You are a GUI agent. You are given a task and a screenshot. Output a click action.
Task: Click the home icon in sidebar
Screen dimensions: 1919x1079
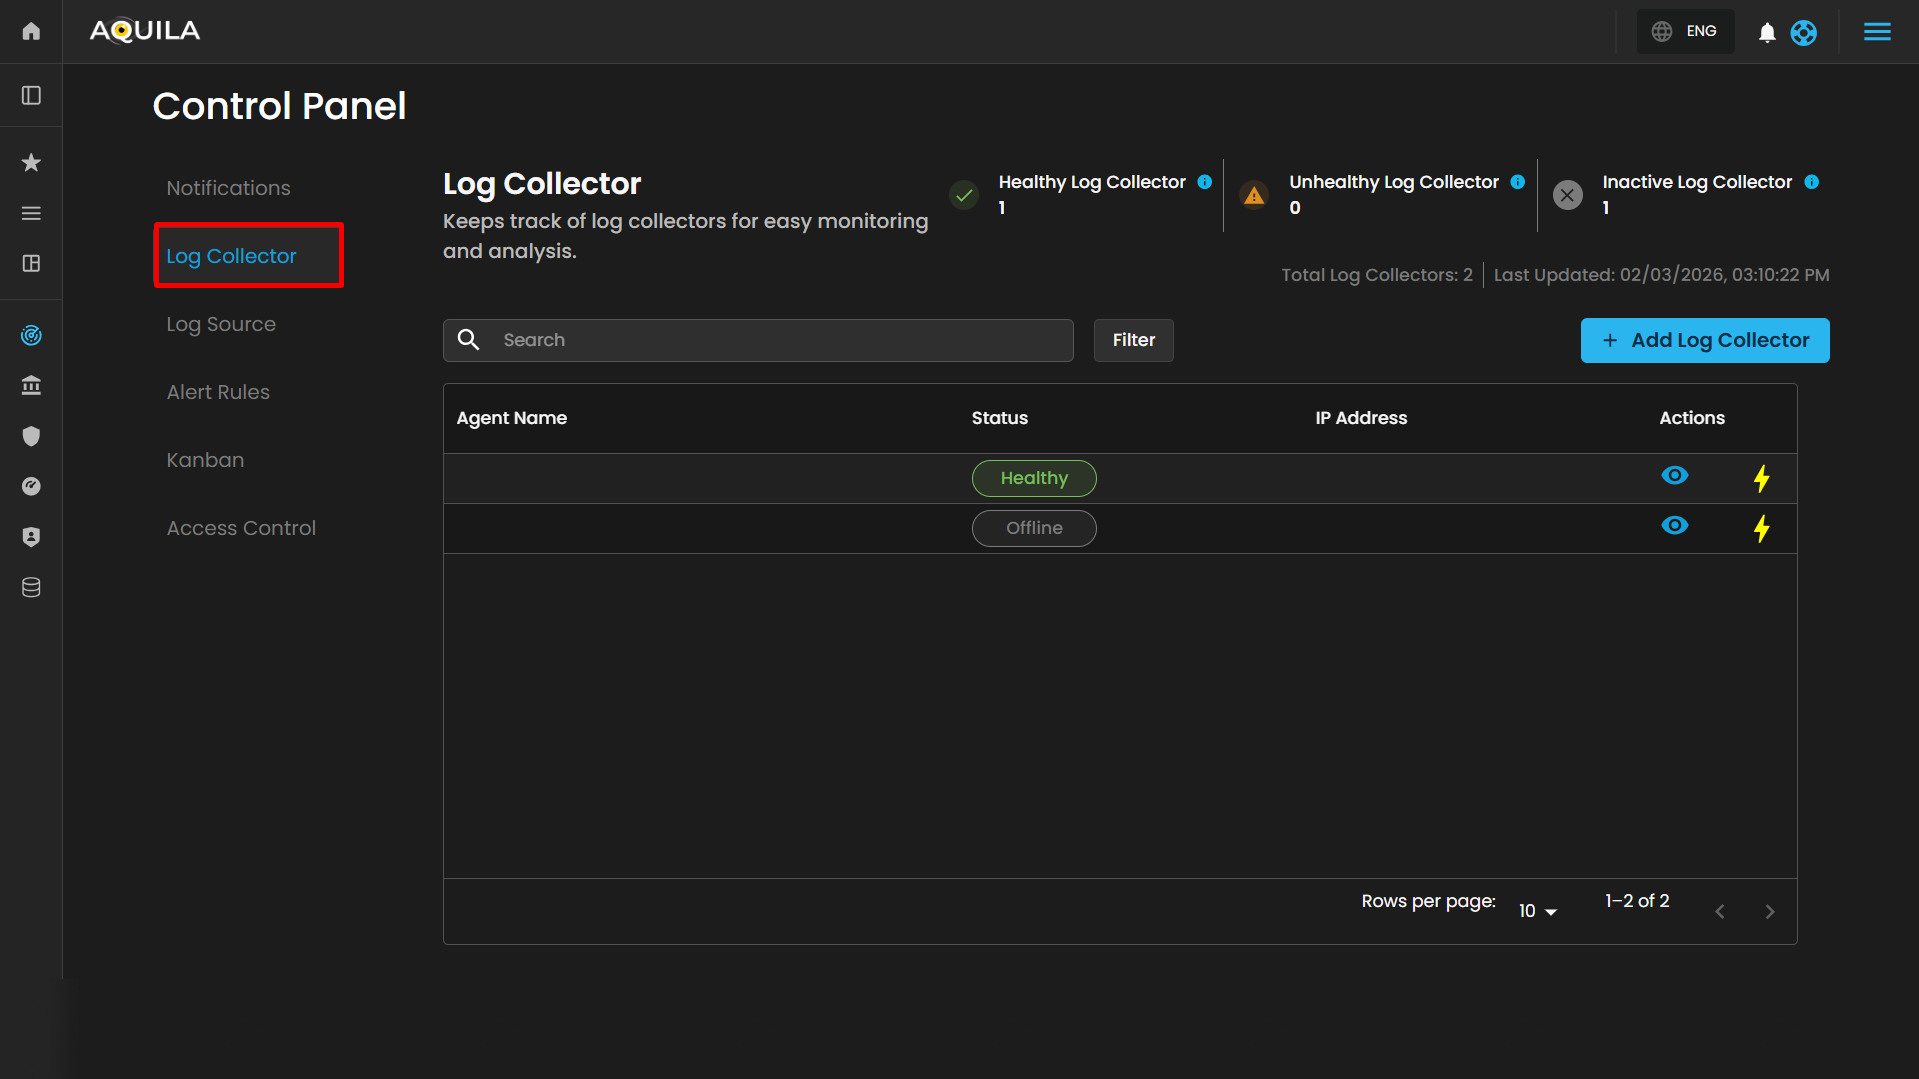(x=31, y=31)
